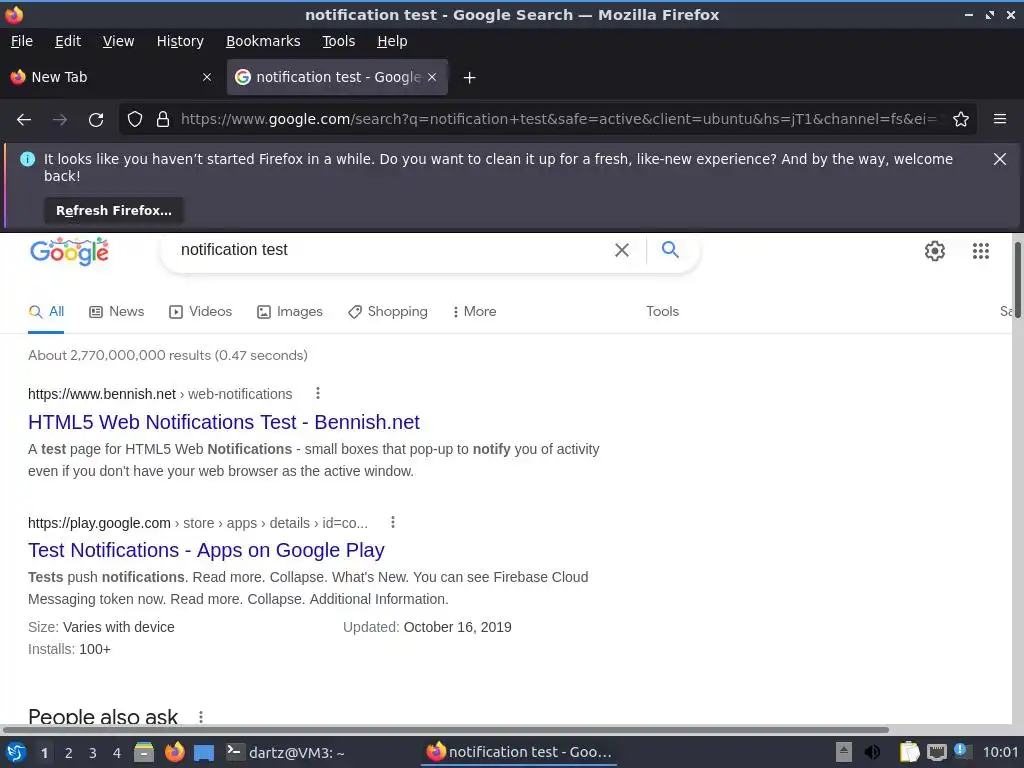Click the vertical page scrollbar

click(x=1017, y=281)
